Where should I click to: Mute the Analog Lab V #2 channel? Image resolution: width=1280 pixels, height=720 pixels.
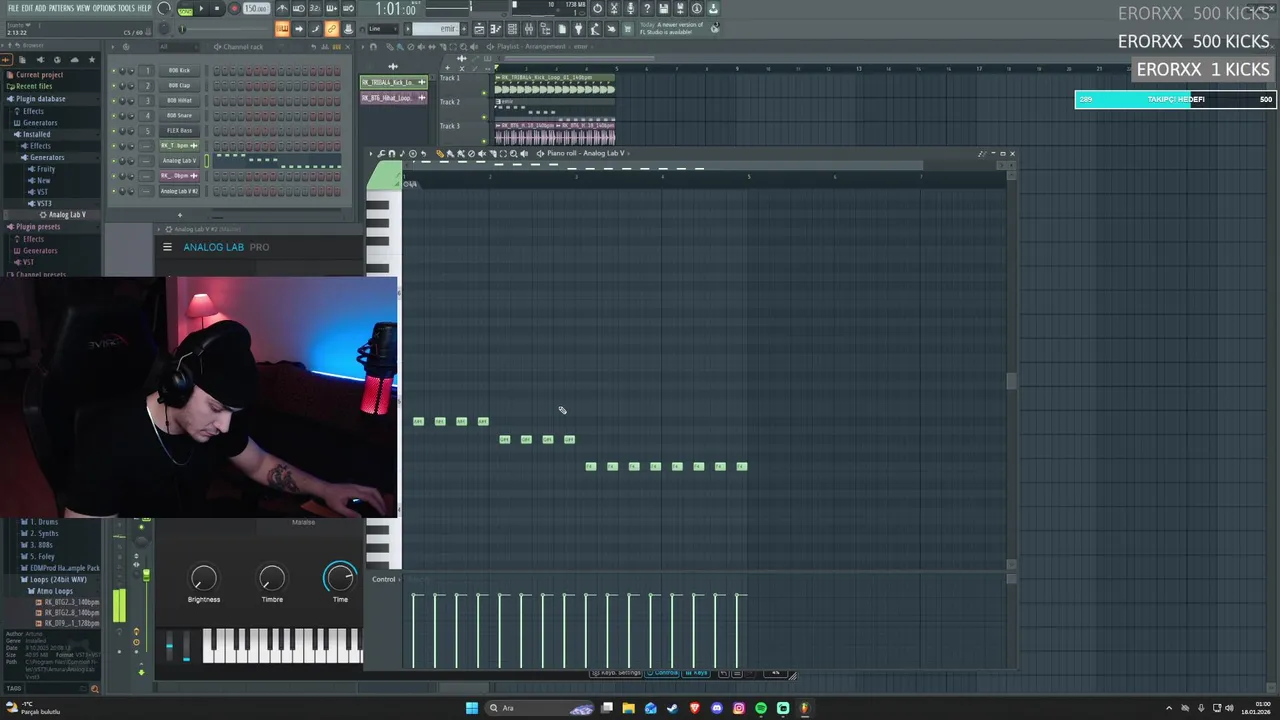pos(114,190)
